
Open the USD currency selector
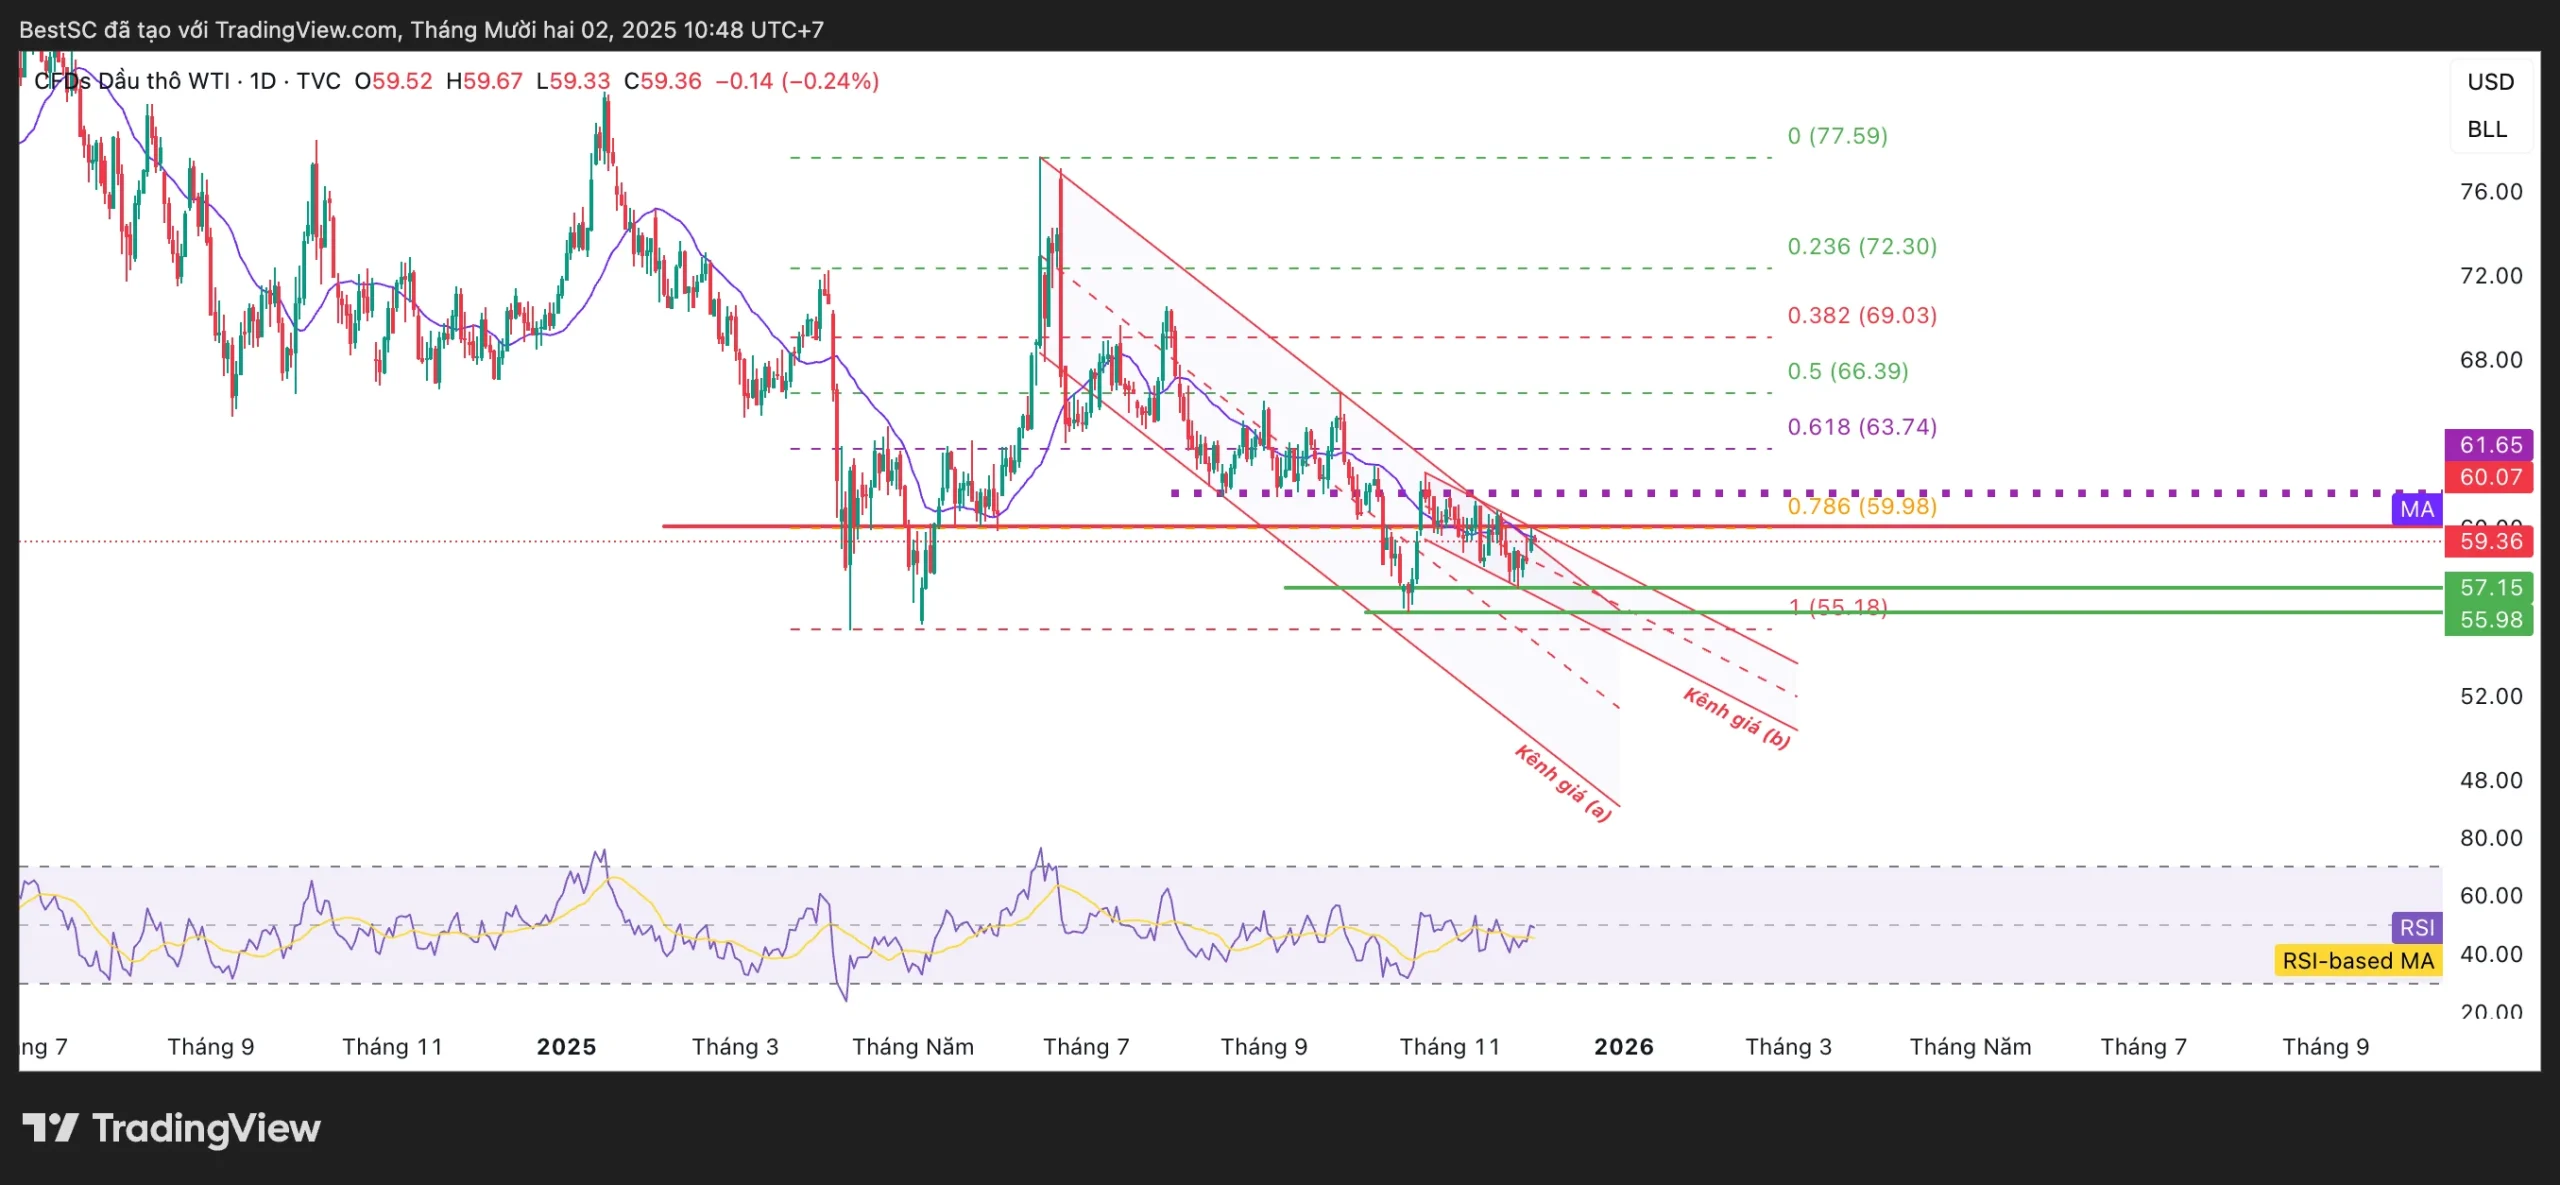point(2489,82)
